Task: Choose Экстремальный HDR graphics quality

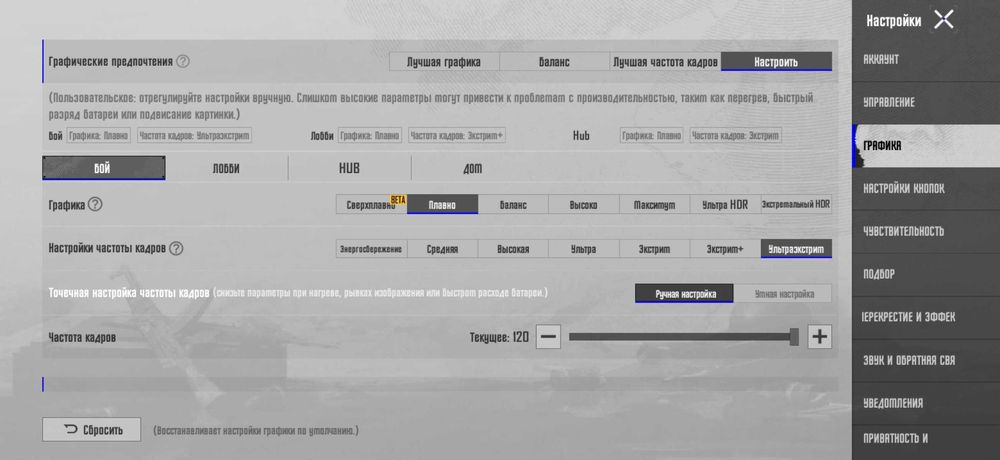Action: (x=796, y=205)
